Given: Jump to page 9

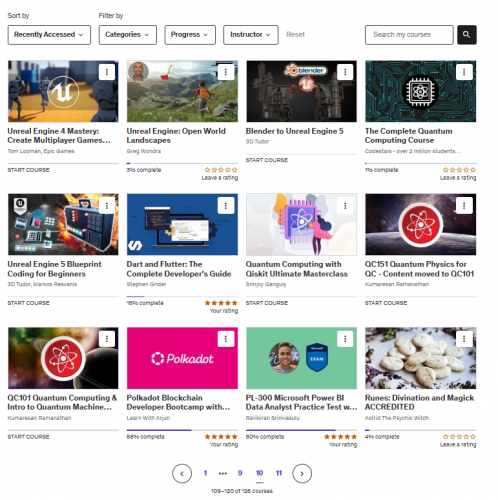Looking at the screenshot, I should pos(240,473).
